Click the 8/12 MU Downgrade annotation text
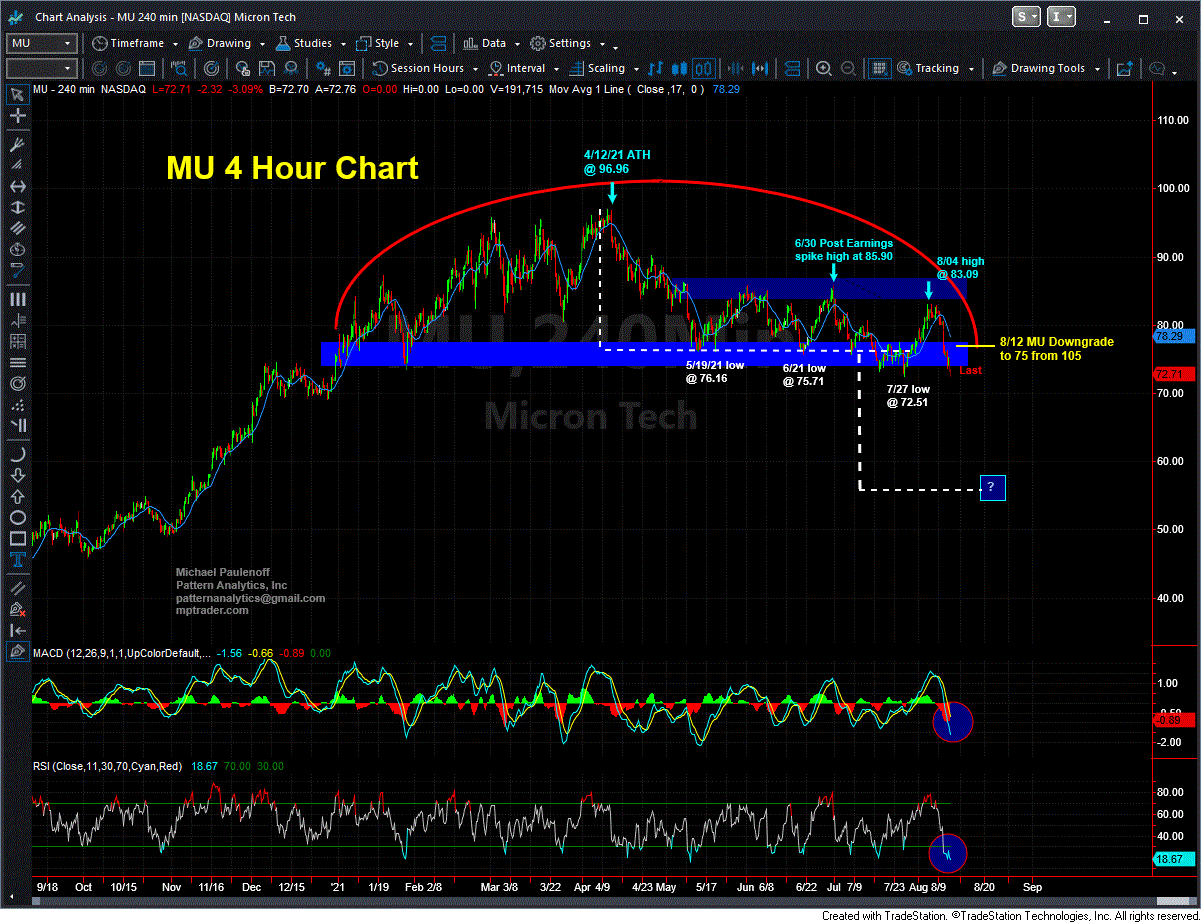Image resolution: width=1201 pixels, height=922 pixels. point(1056,348)
